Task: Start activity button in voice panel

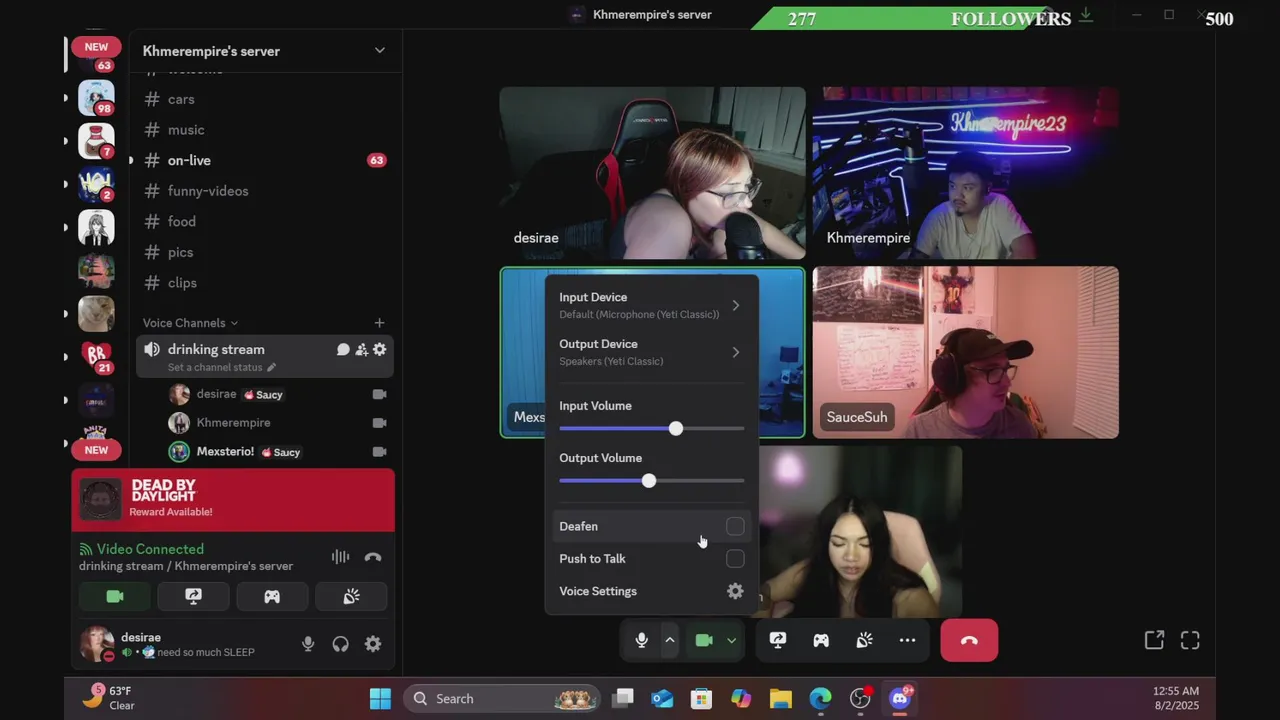Action: tap(272, 596)
